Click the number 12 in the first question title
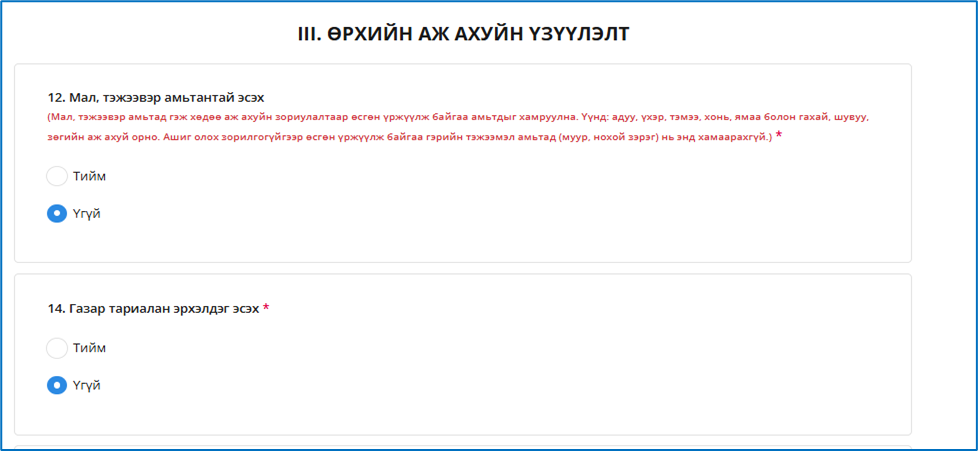978x451 pixels. pyautogui.click(x=55, y=97)
